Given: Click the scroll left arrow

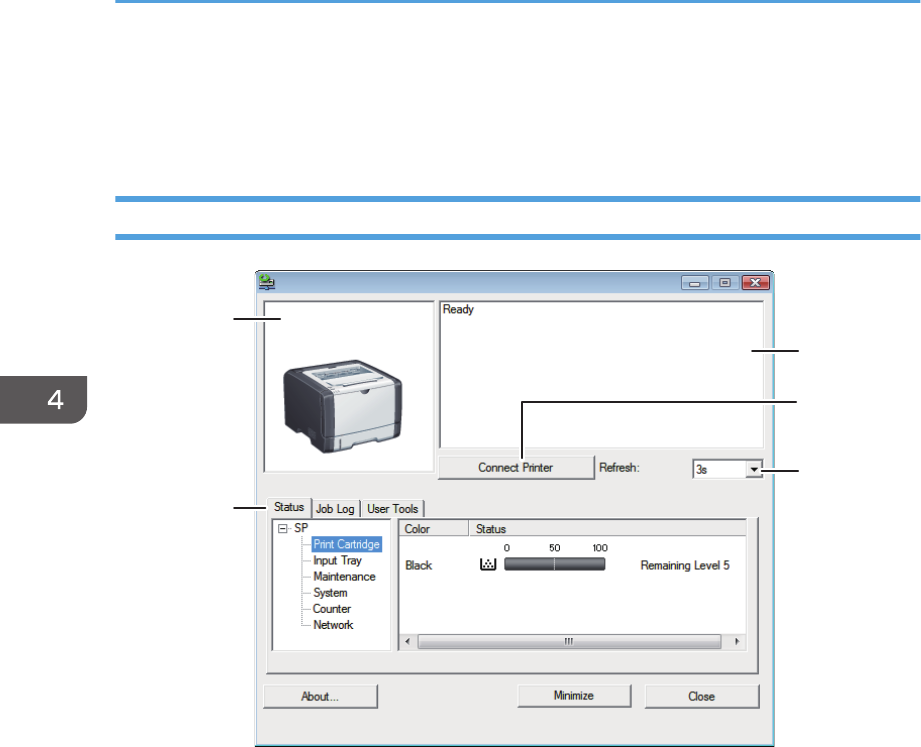Looking at the screenshot, I should 408,641.
